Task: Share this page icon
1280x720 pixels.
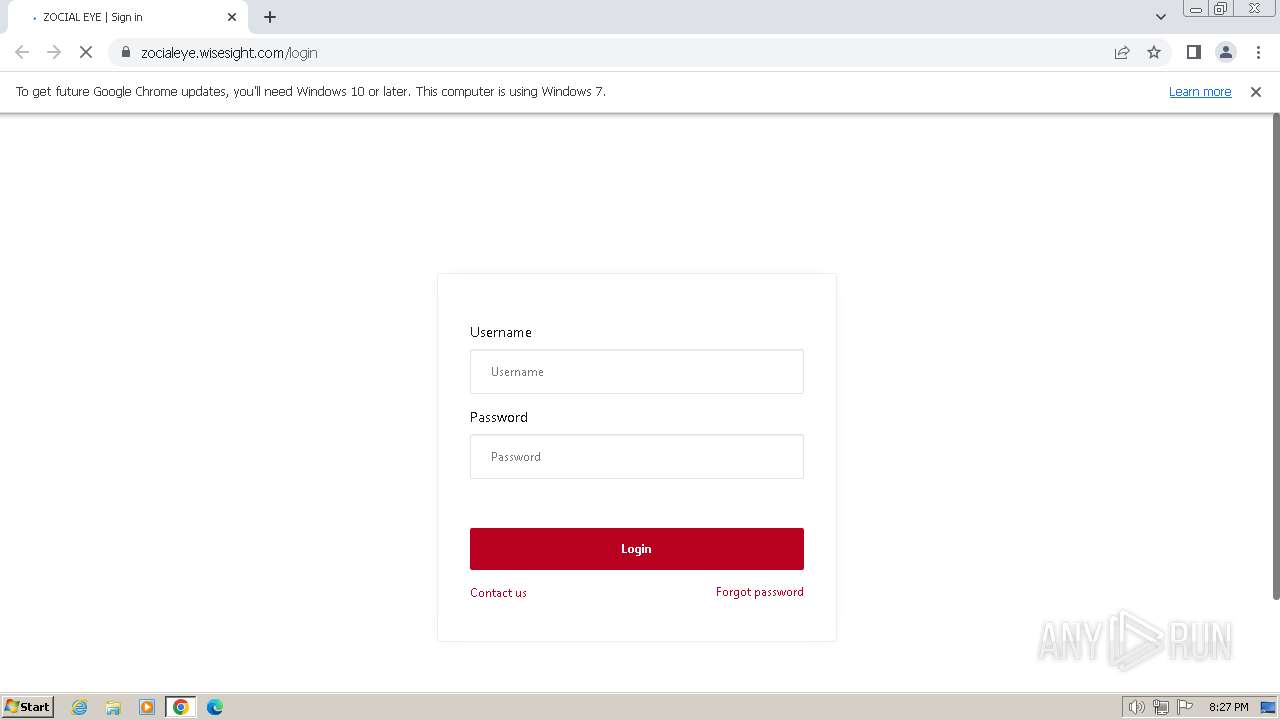Action: point(1122,52)
